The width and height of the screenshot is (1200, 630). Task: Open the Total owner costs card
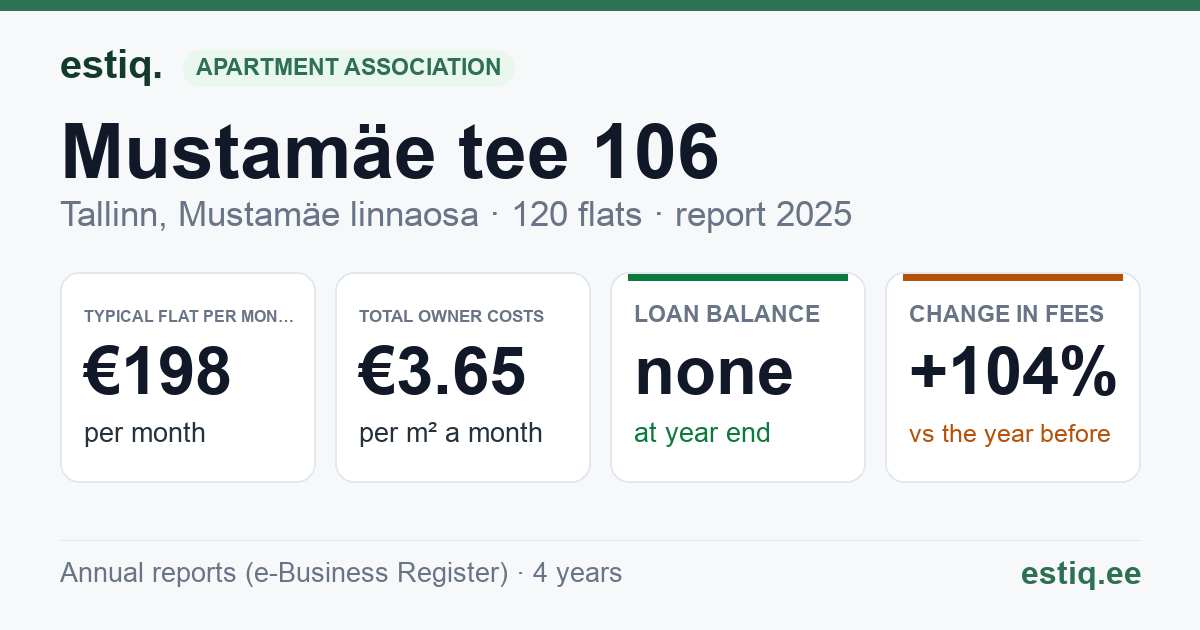click(x=463, y=377)
